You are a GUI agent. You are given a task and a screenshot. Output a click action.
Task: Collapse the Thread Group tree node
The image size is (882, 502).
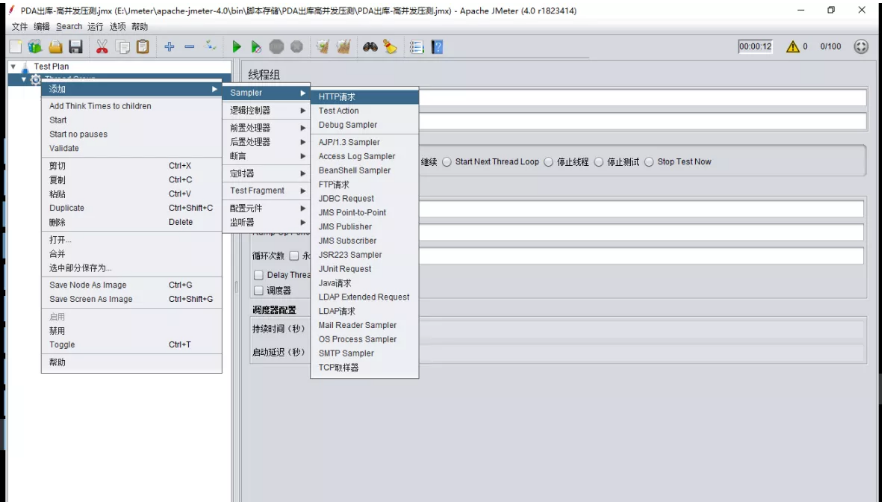click(x=24, y=79)
